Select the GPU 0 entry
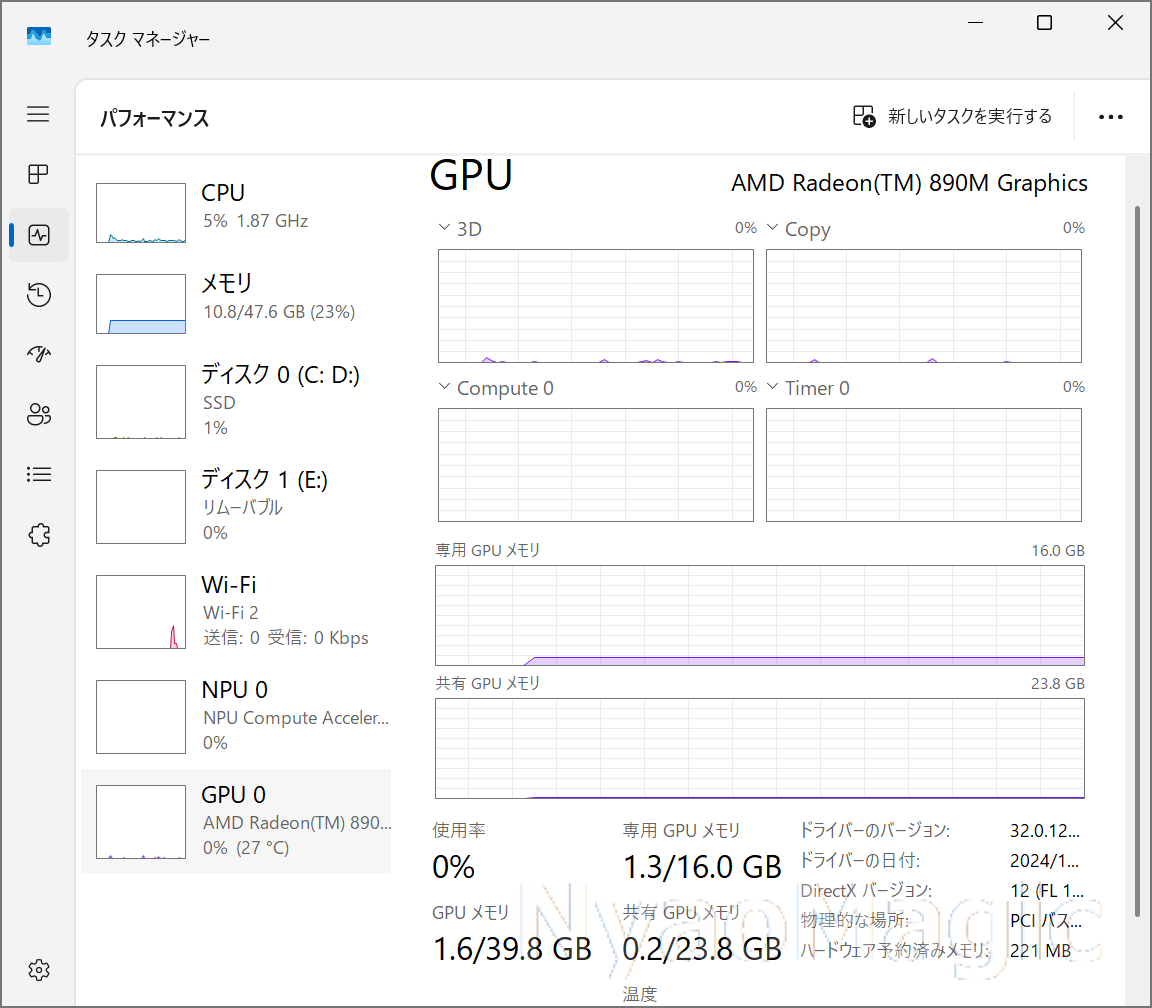 236,821
